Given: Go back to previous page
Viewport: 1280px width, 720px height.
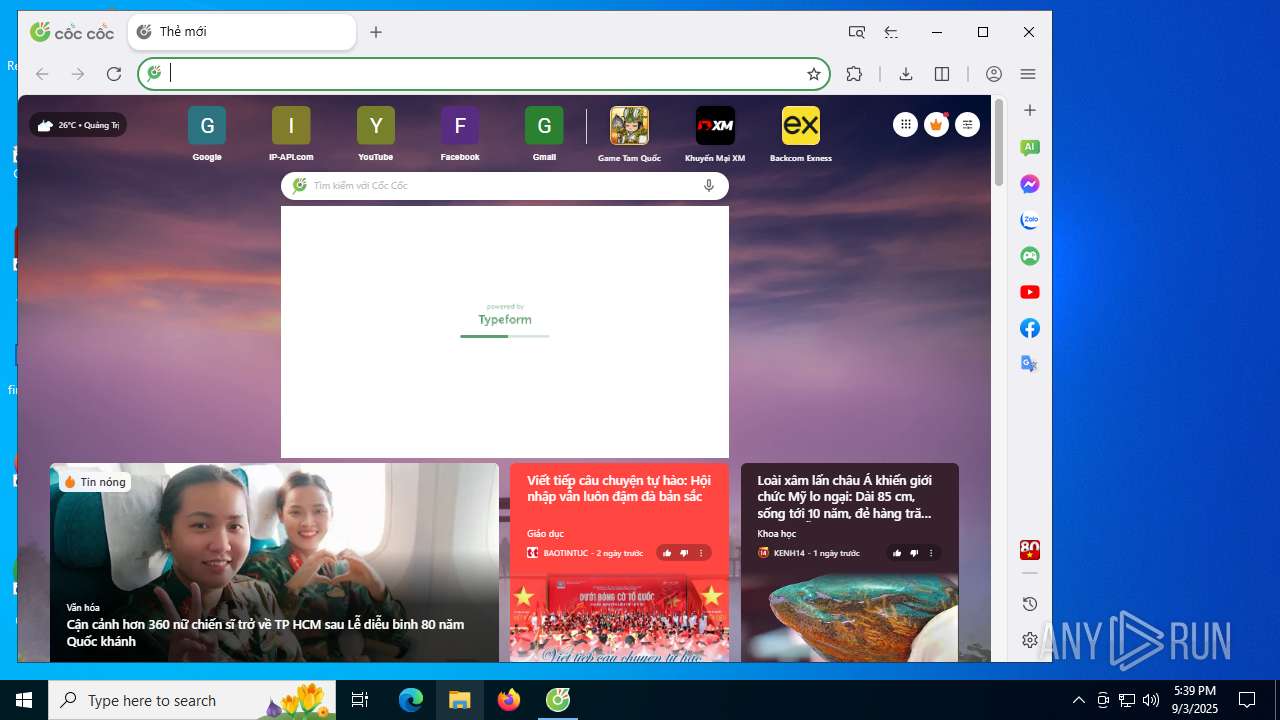Looking at the screenshot, I should pos(42,74).
